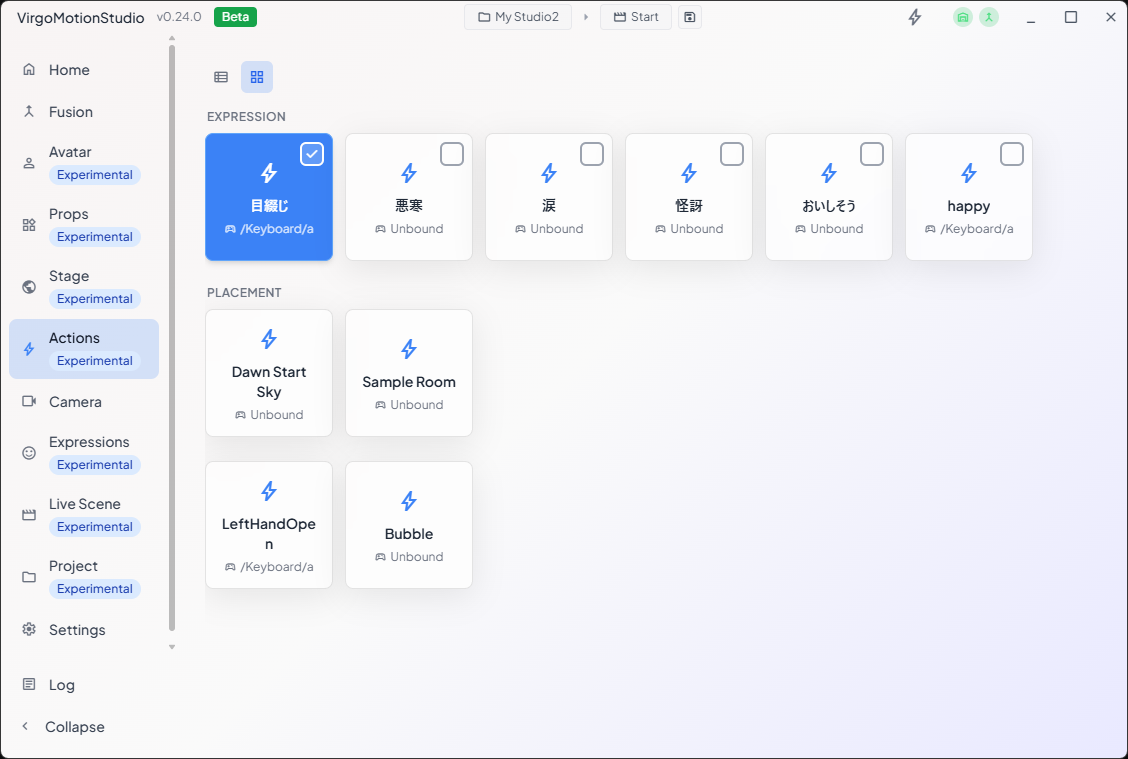This screenshot has width=1128, height=759.
Task: Click the Experimental badge under Live Scene
Action: [95, 527]
